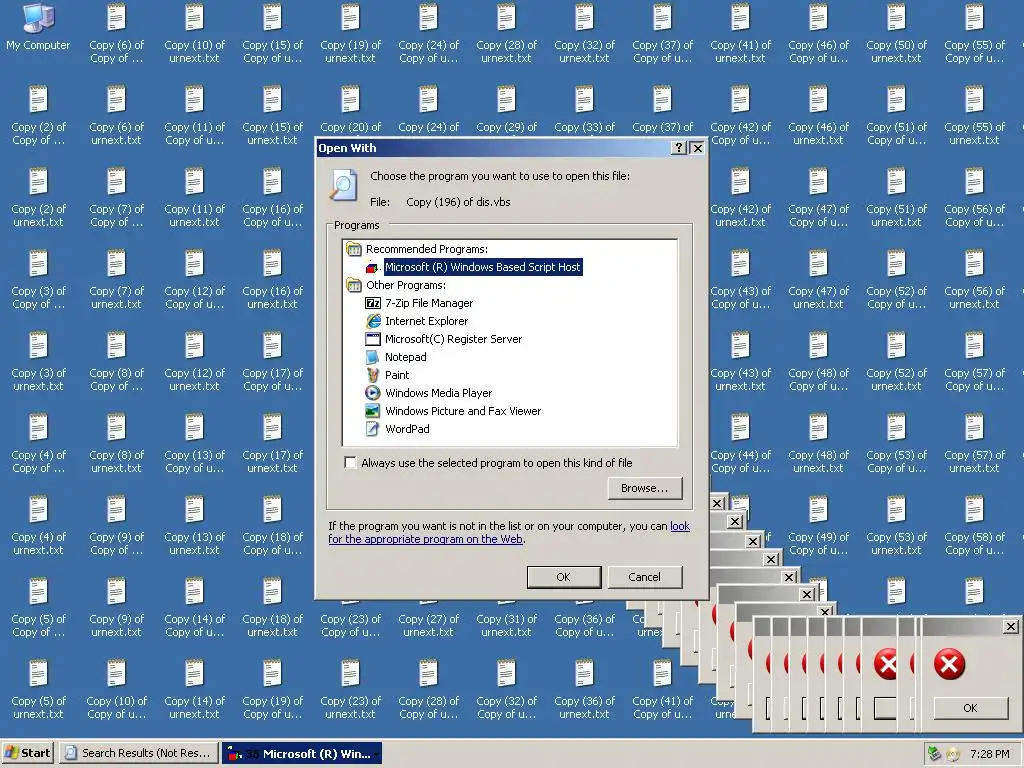Viewport: 1024px width, 768px height.
Task: Click the Microsoft (R) Win... taskbar group
Action: [x=302, y=753]
